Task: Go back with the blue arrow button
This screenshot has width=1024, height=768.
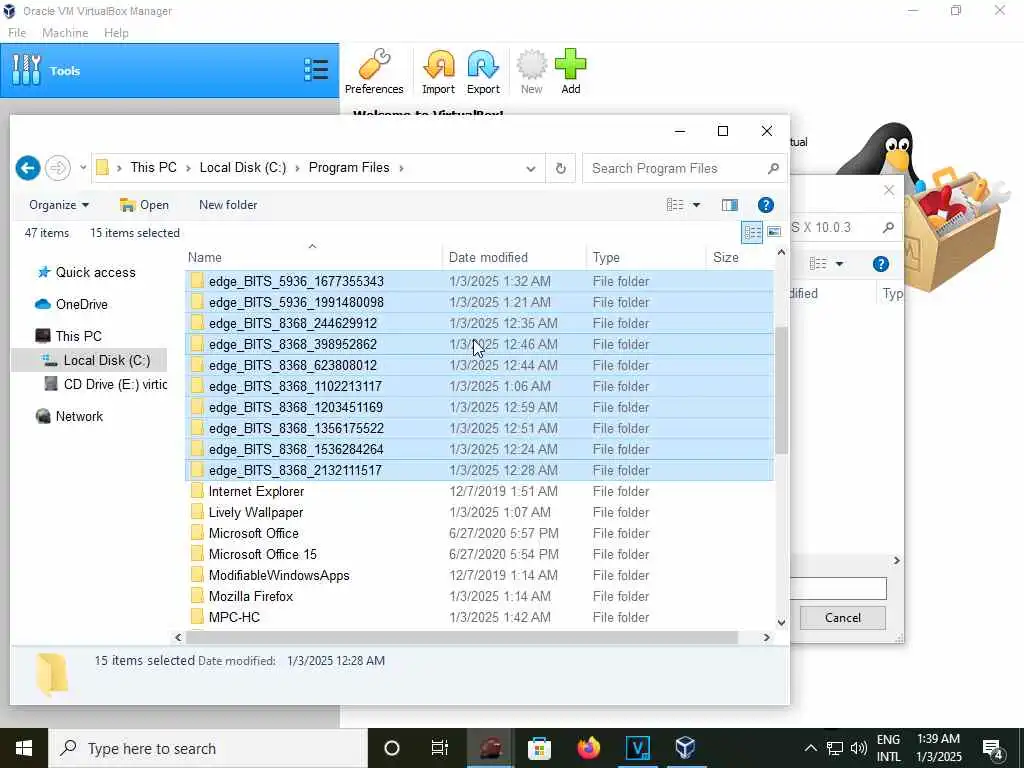Action: (28, 168)
